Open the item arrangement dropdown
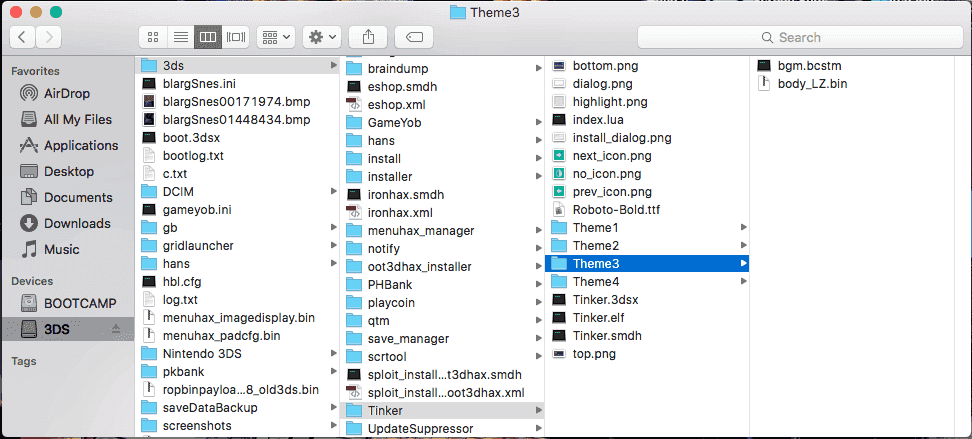 275,37
